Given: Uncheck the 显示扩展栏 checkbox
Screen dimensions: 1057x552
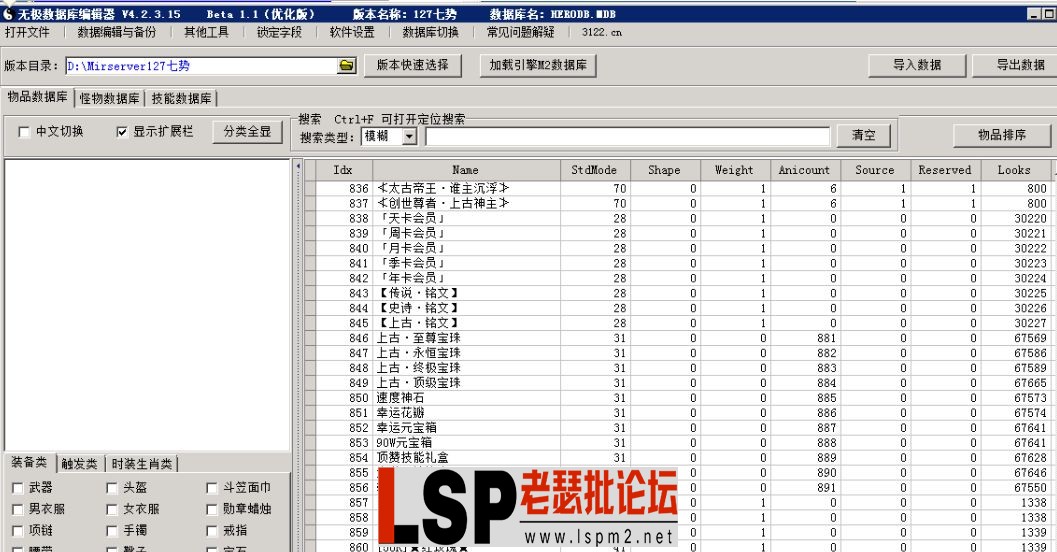Looking at the screenshot, I should [x=121, y=132].
